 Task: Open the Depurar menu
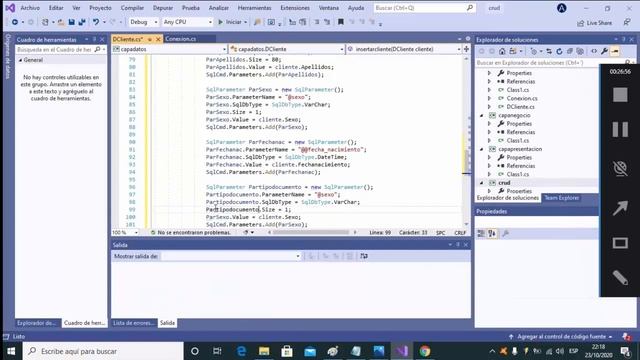pos(163,8)
